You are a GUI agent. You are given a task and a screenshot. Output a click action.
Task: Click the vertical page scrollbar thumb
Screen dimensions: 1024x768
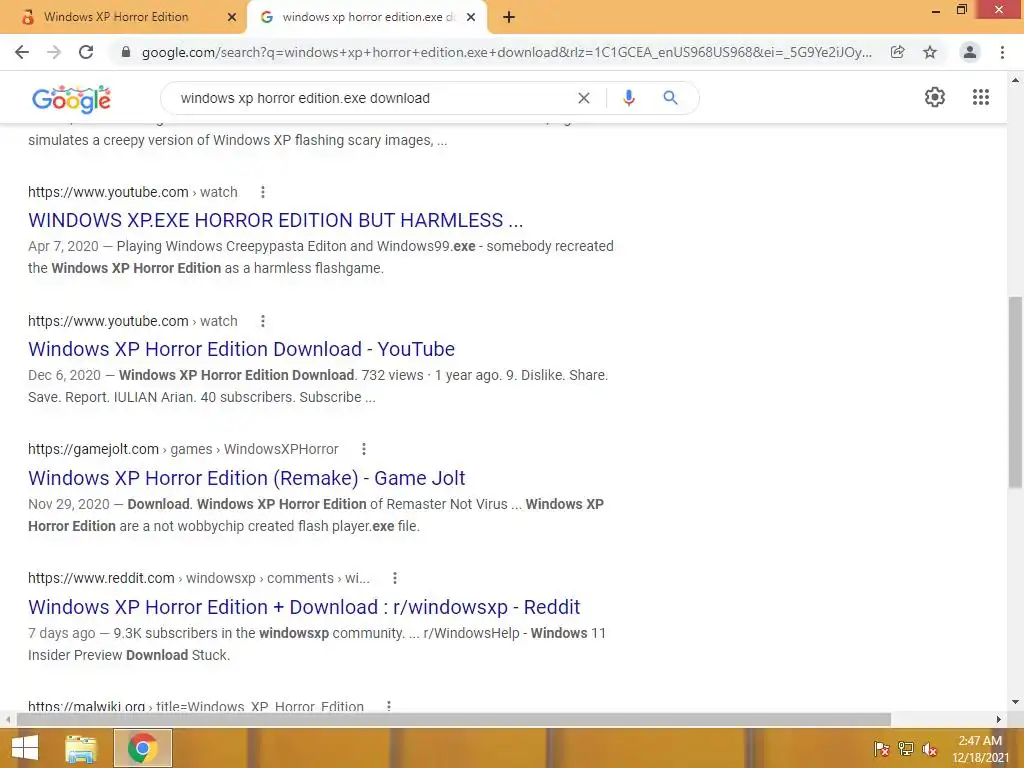pos(1015,392)
